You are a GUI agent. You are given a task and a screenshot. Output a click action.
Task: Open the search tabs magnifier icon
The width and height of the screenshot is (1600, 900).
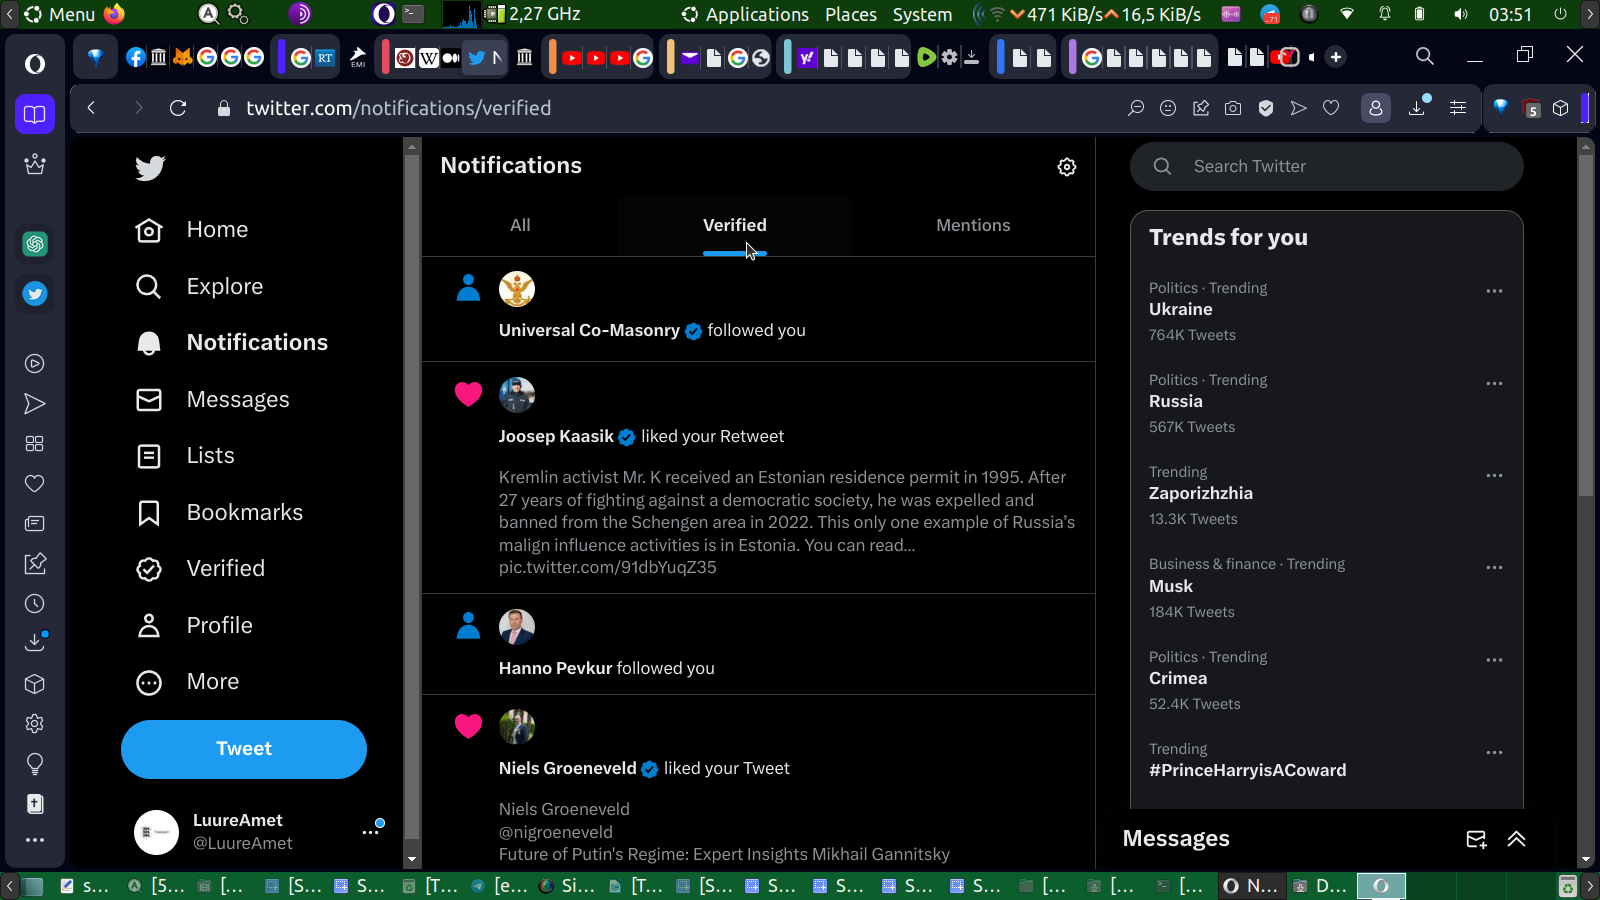coord(1425,56)
